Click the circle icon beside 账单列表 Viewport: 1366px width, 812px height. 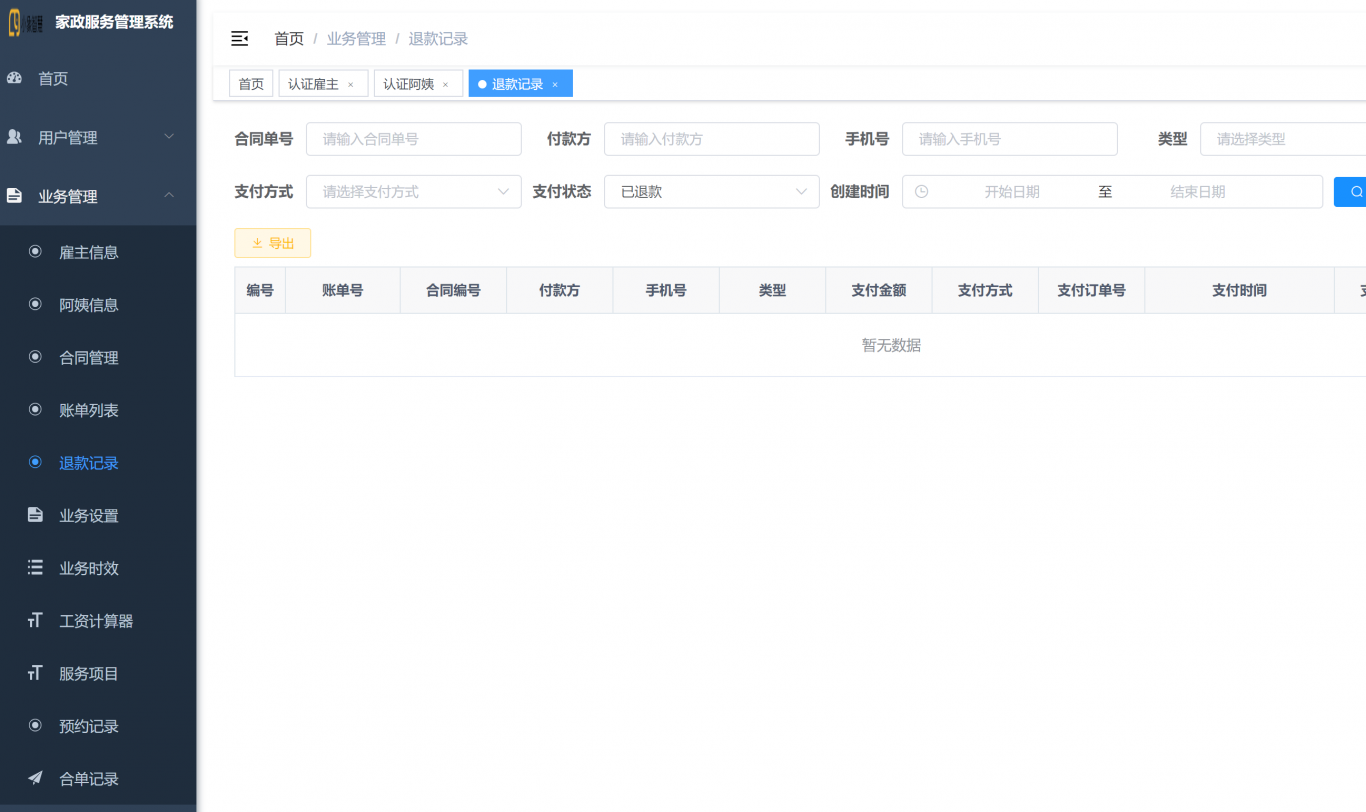[x=35, y=410]
